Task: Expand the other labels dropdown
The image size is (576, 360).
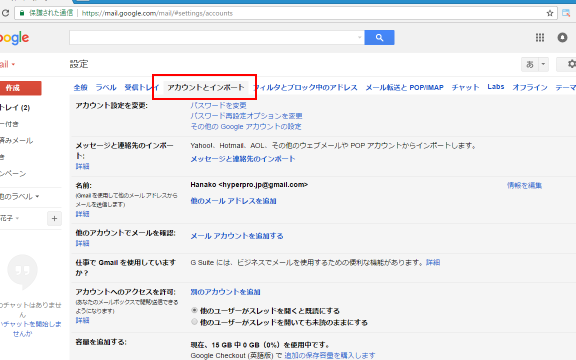Action: pos(19,197)
